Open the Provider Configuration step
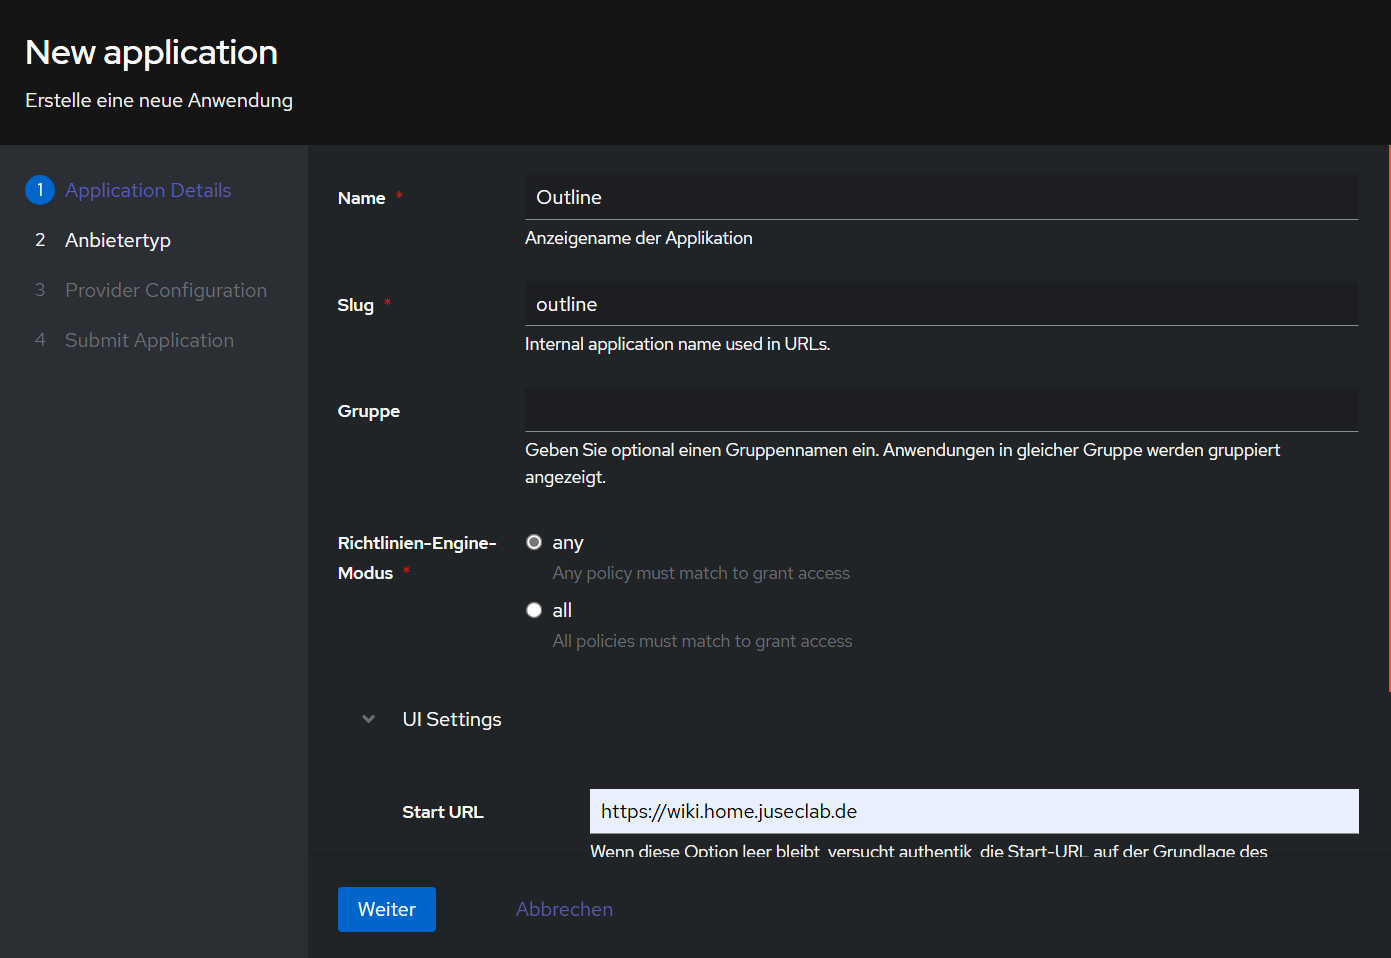This screenshot has height=958, width=1391. click(x=166, y=290)
